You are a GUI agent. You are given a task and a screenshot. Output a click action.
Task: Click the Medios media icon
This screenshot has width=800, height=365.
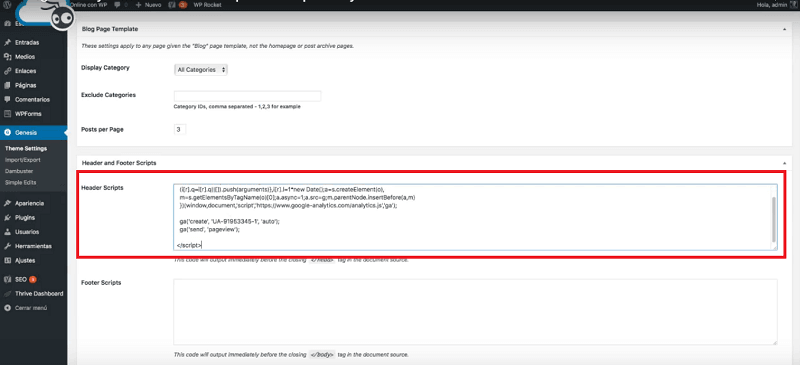(x=7, y=57)
